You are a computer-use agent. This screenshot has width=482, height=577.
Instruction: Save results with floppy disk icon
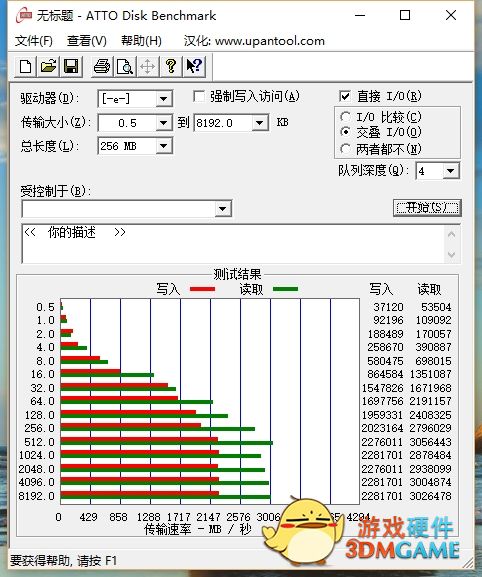pyautogui.click(x=71, y=67)
